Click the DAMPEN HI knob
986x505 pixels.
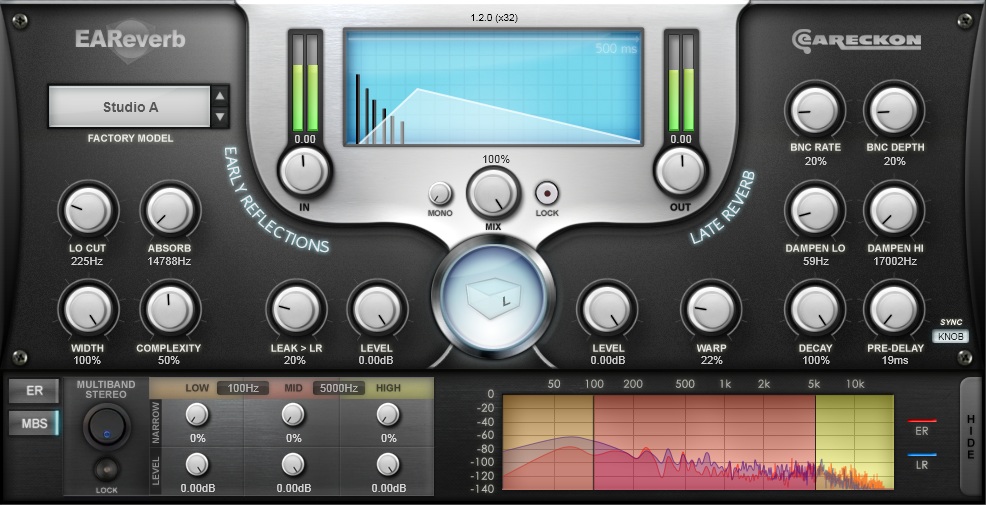click(x=894, y=209)
